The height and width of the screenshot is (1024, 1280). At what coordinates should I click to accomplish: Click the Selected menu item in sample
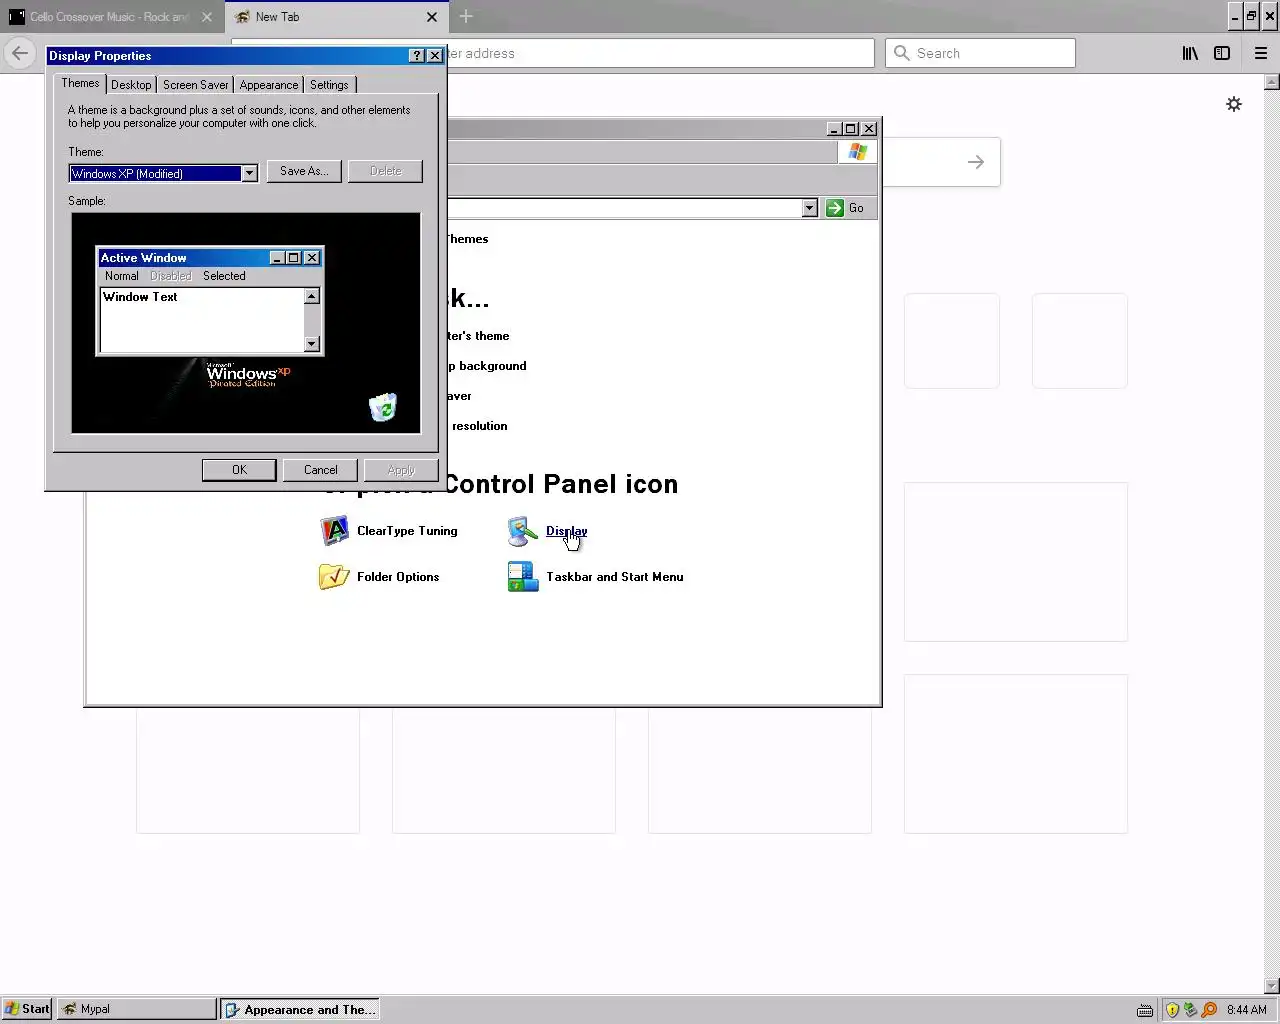pyautogui.click(x=224, y=276)
